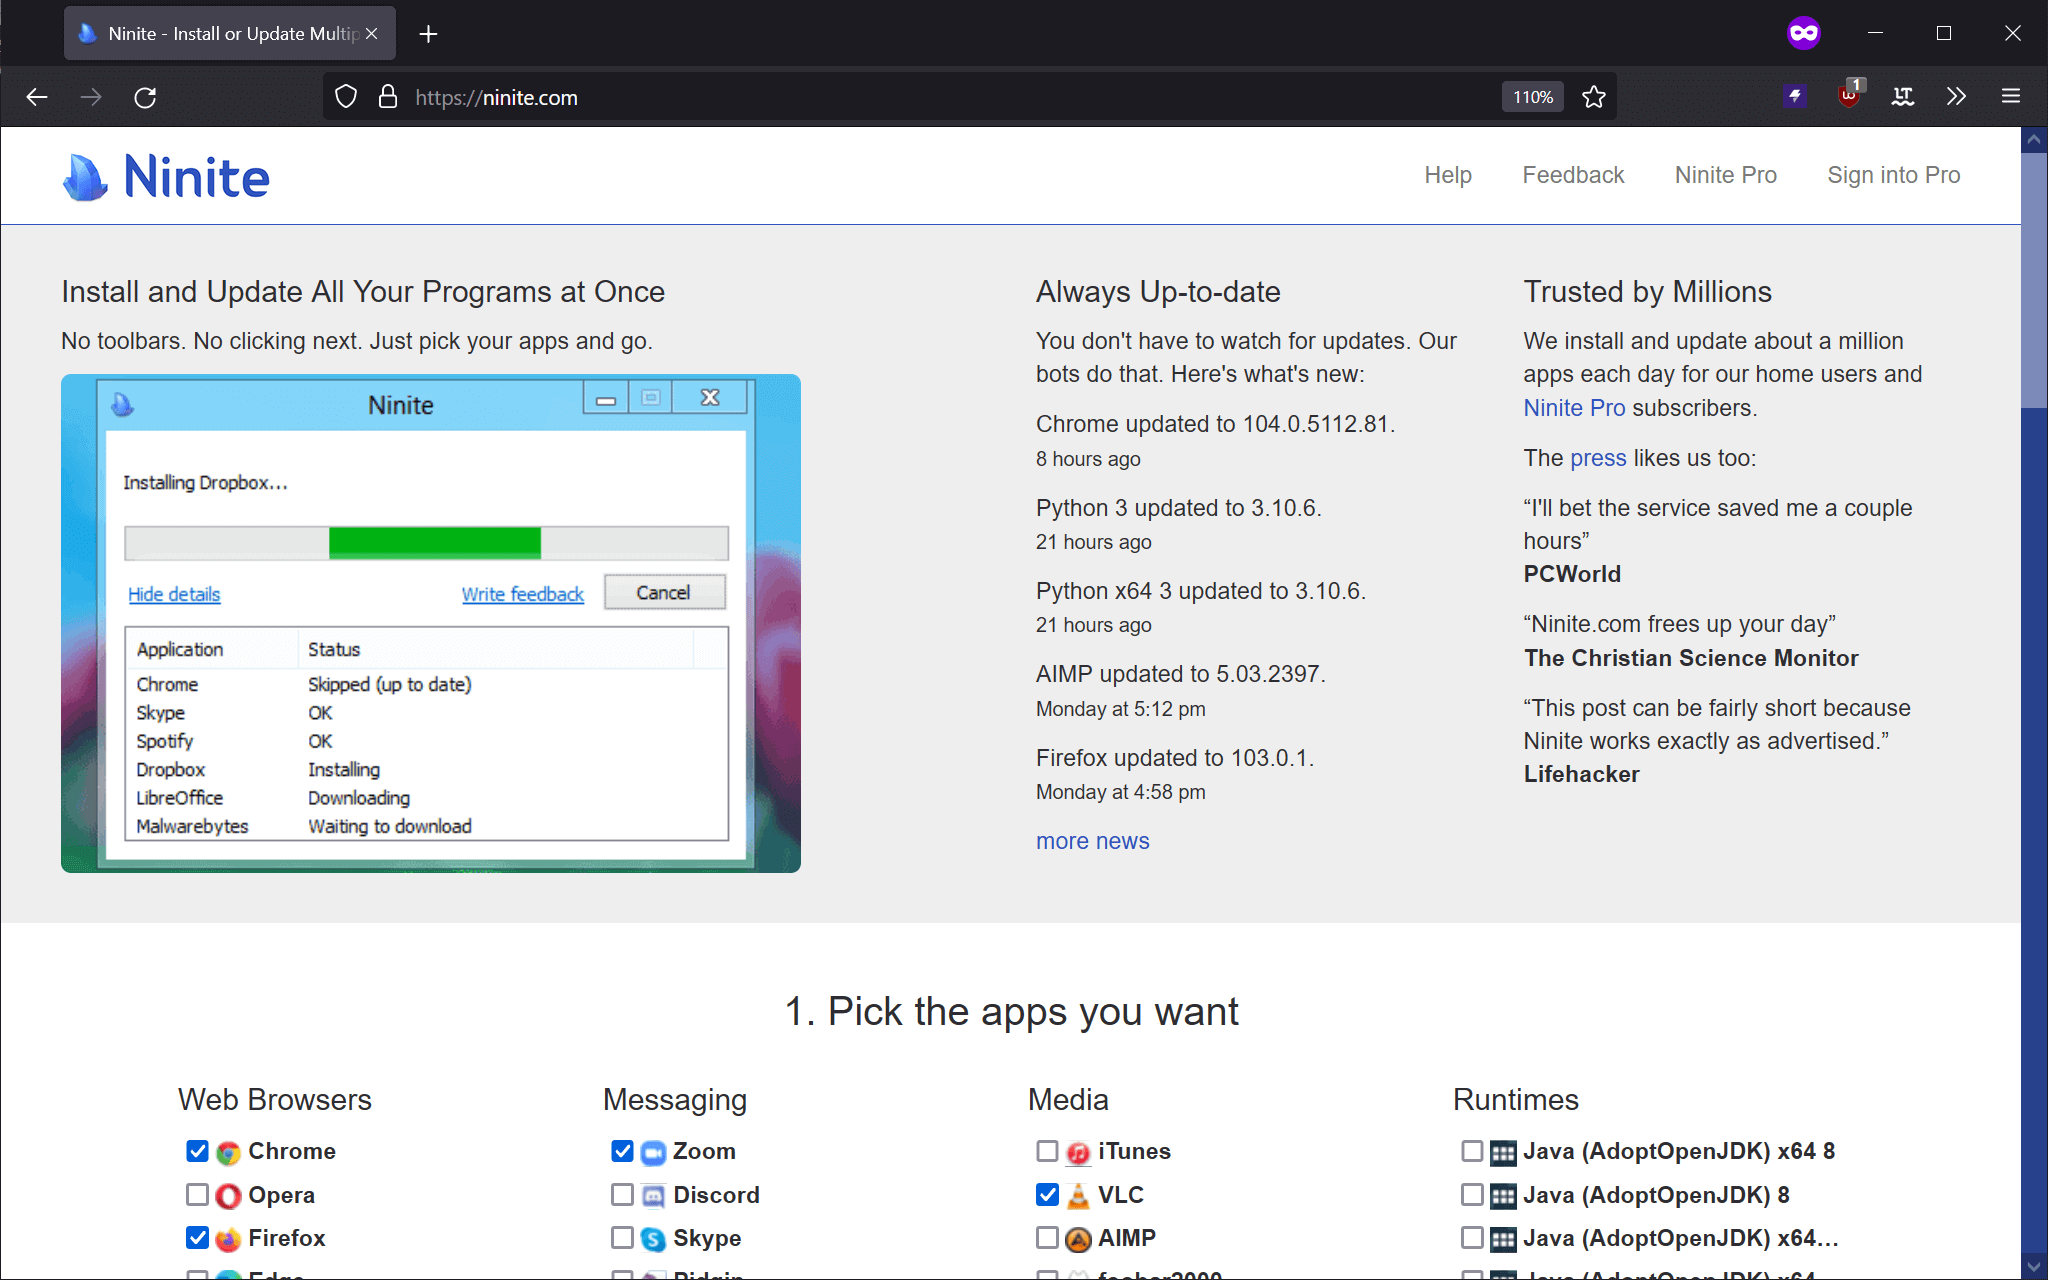Reload the page with the refresh icon
This screenshot has width=2048, height=1280.
point(145,97)
